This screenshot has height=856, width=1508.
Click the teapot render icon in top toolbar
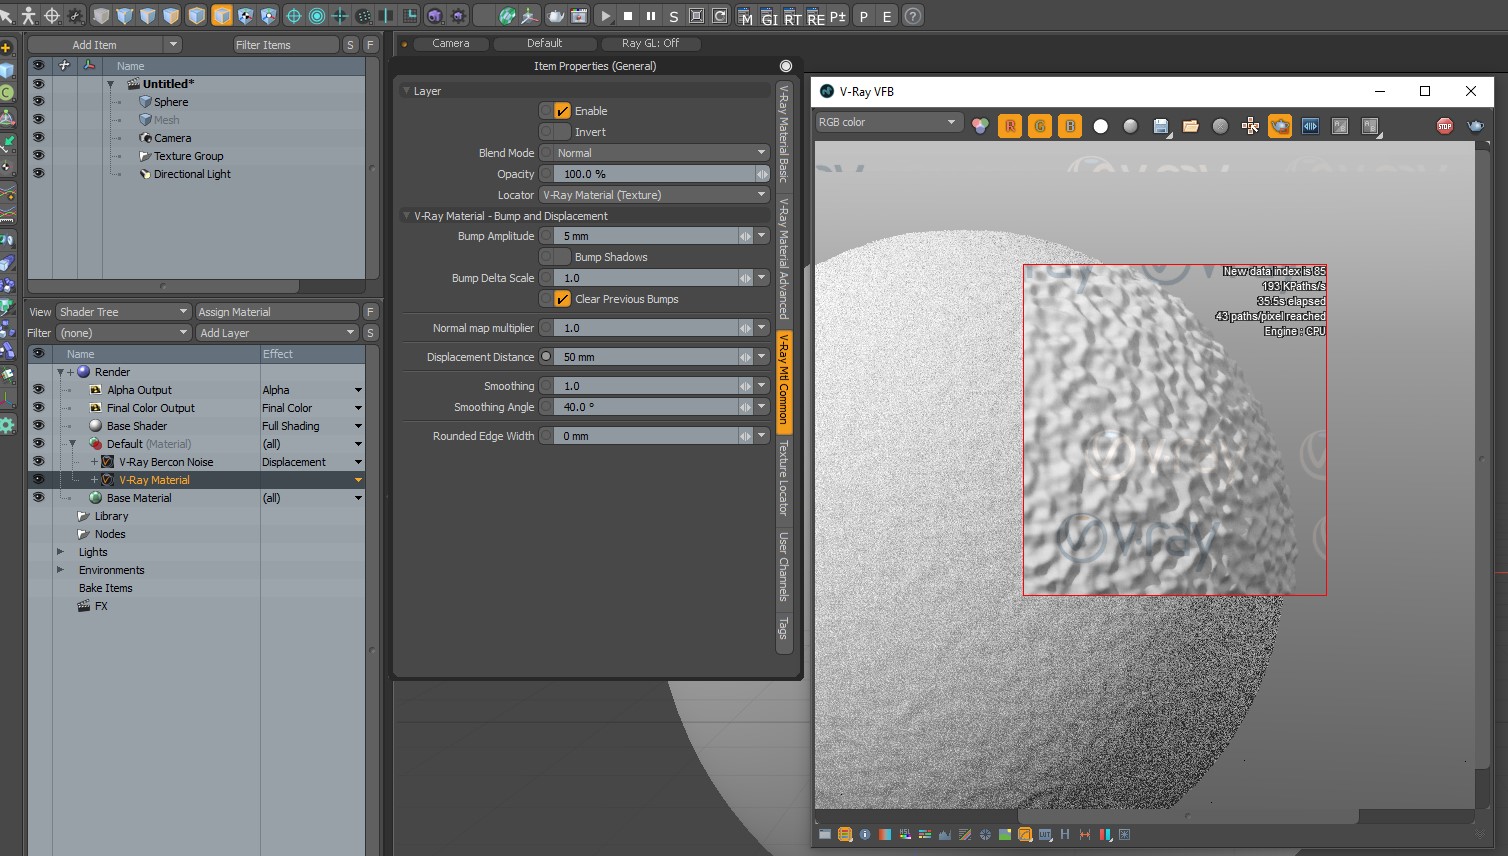click(x=556, y=16)
